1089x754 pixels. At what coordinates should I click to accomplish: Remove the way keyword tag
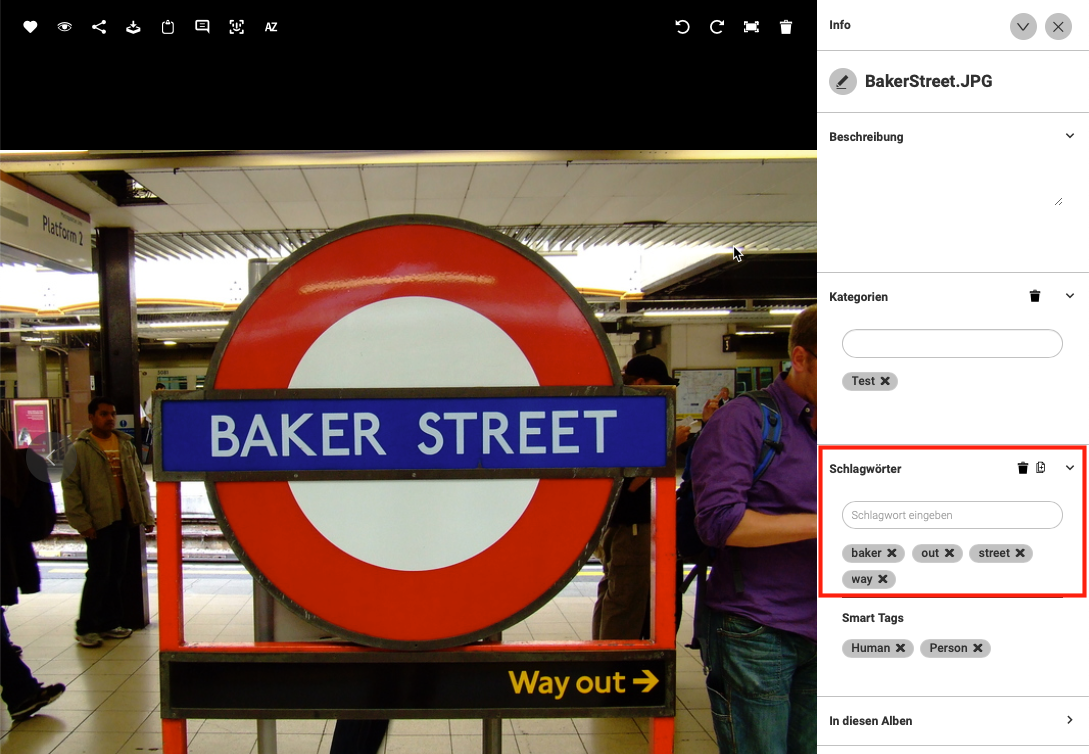pyautogui.click(x=883, y=579)
